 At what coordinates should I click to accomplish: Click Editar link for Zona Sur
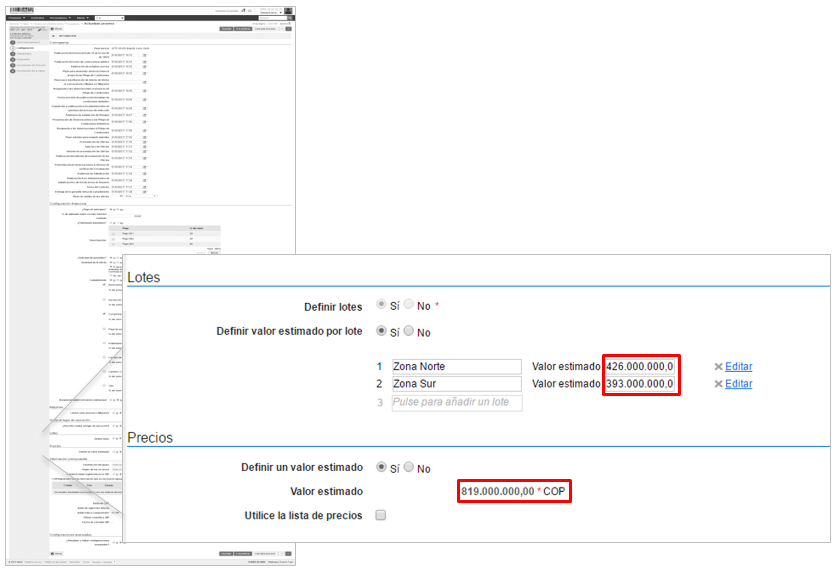click(x=739, y=384)
